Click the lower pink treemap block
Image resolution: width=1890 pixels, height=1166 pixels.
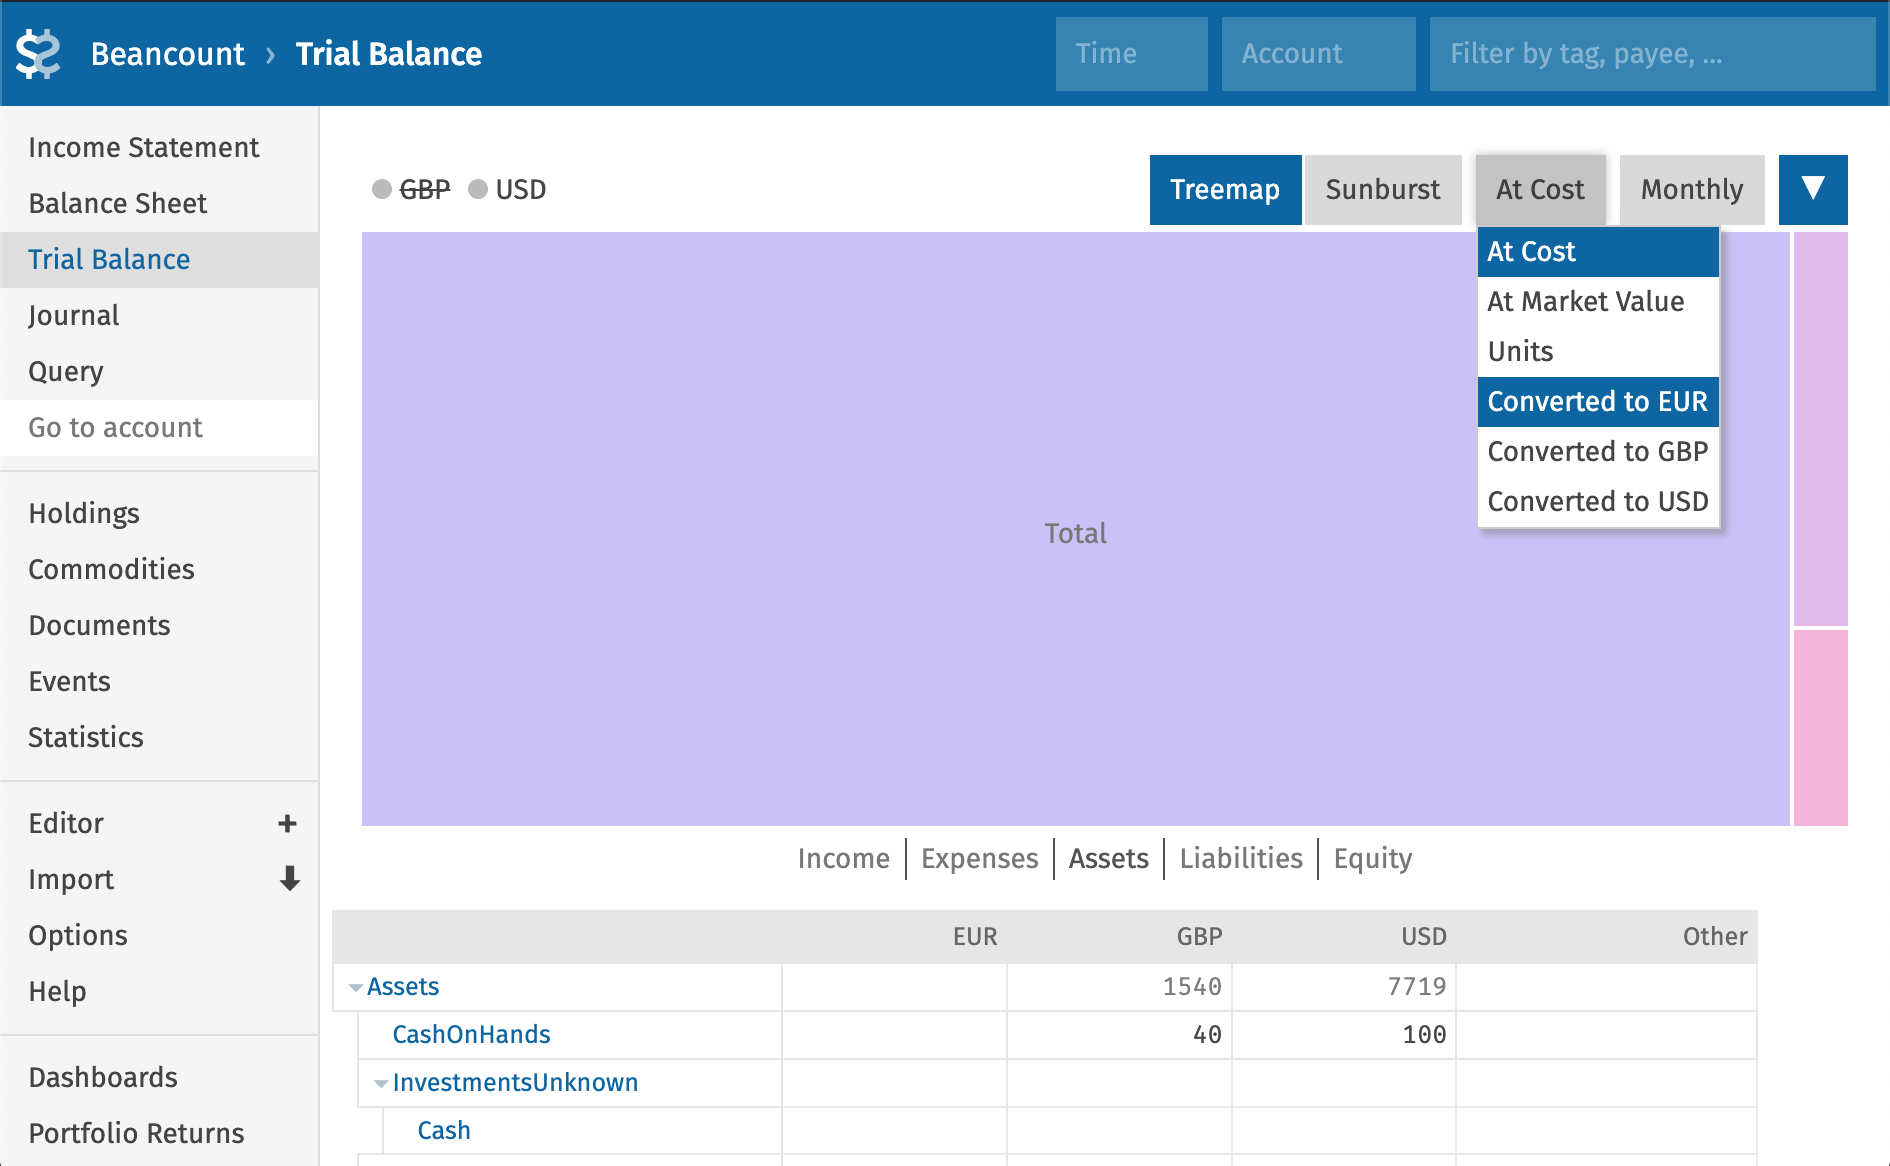[1820, 728]
